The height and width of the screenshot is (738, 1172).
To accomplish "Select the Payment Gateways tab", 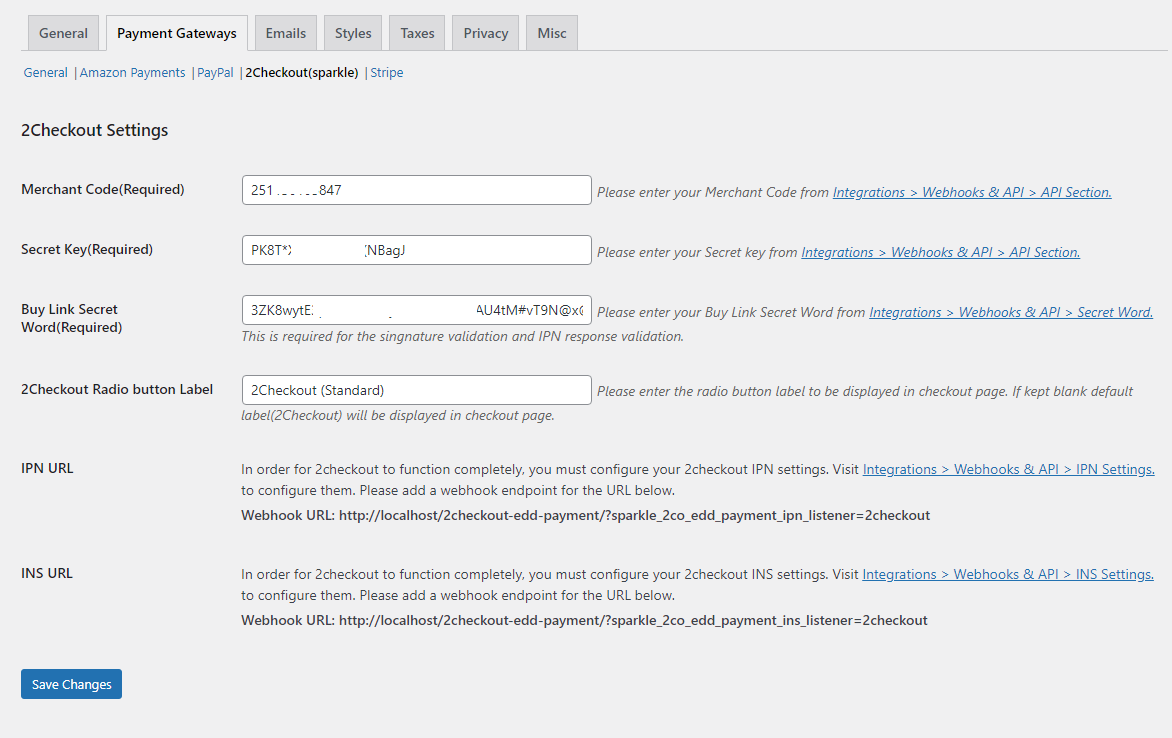I will pyautogui.click(x=176, y=33).
